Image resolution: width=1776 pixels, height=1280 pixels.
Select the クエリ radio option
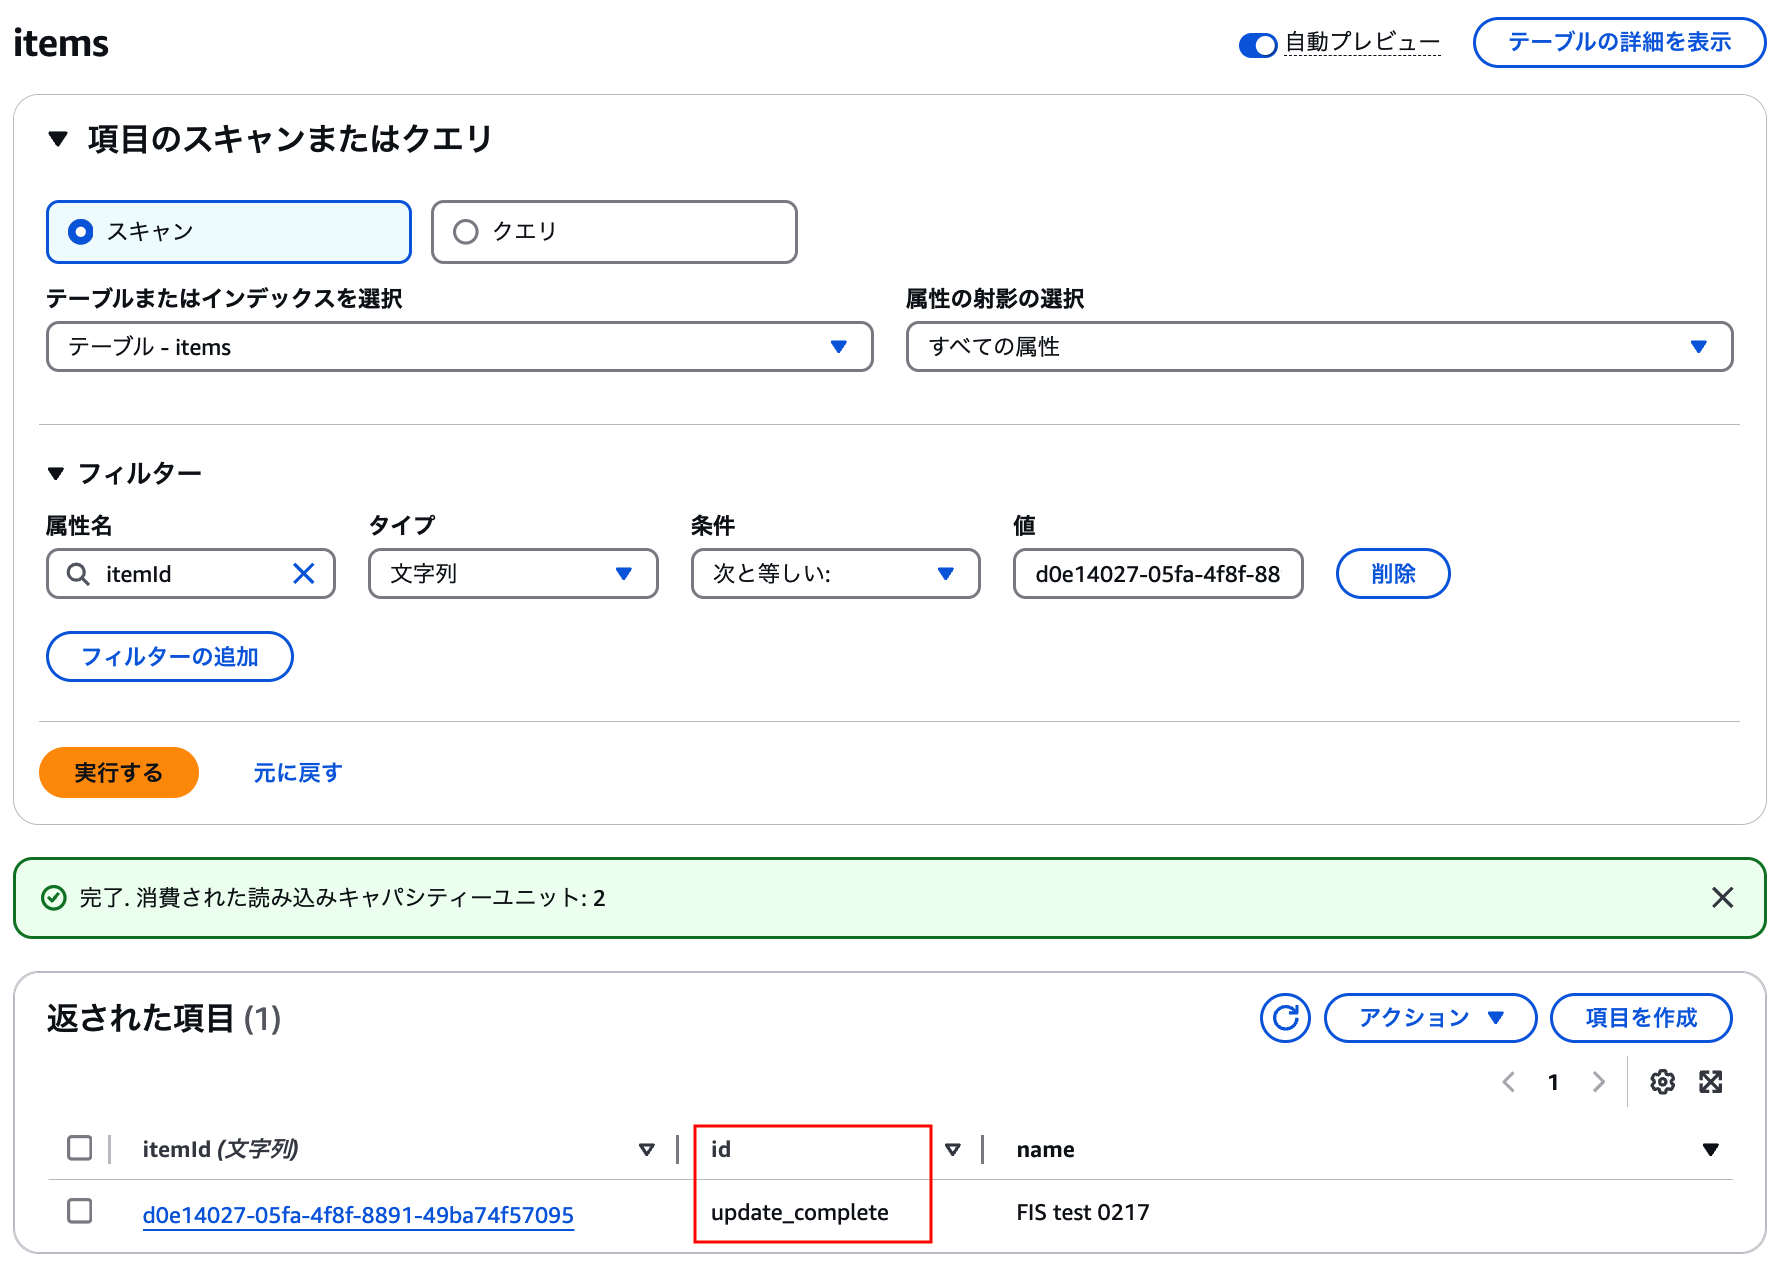[x=614, y=232]
